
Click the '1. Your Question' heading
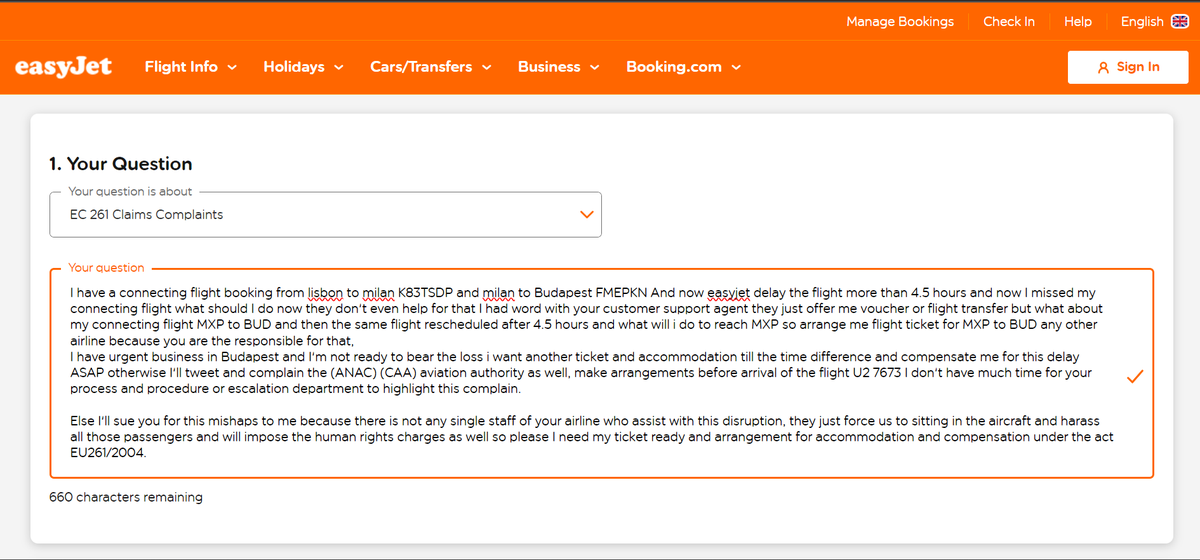tap(121, 164)
